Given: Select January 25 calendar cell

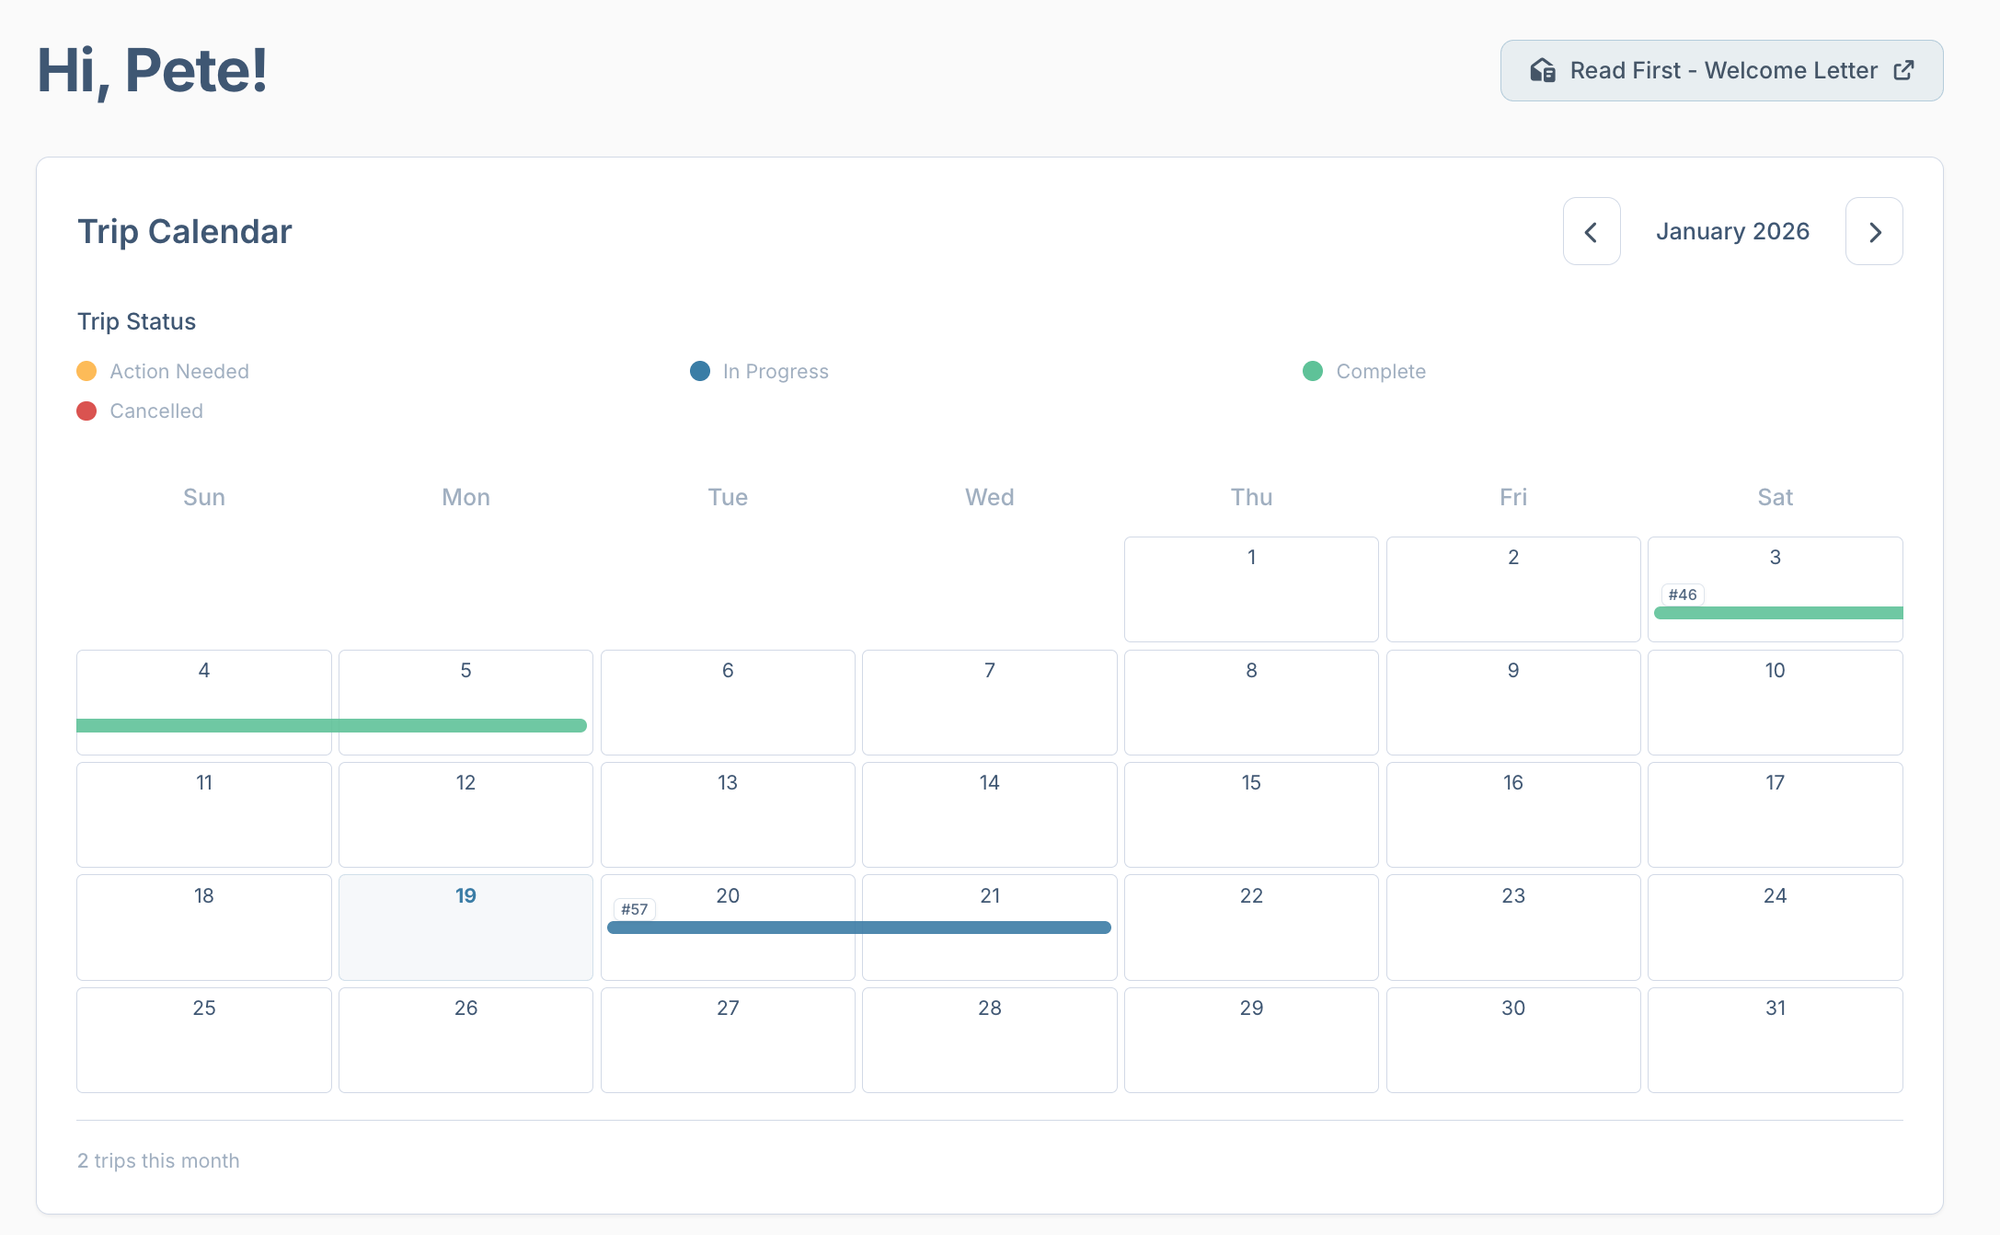Looking at the screenshot, I should [x=204, y=1040].
